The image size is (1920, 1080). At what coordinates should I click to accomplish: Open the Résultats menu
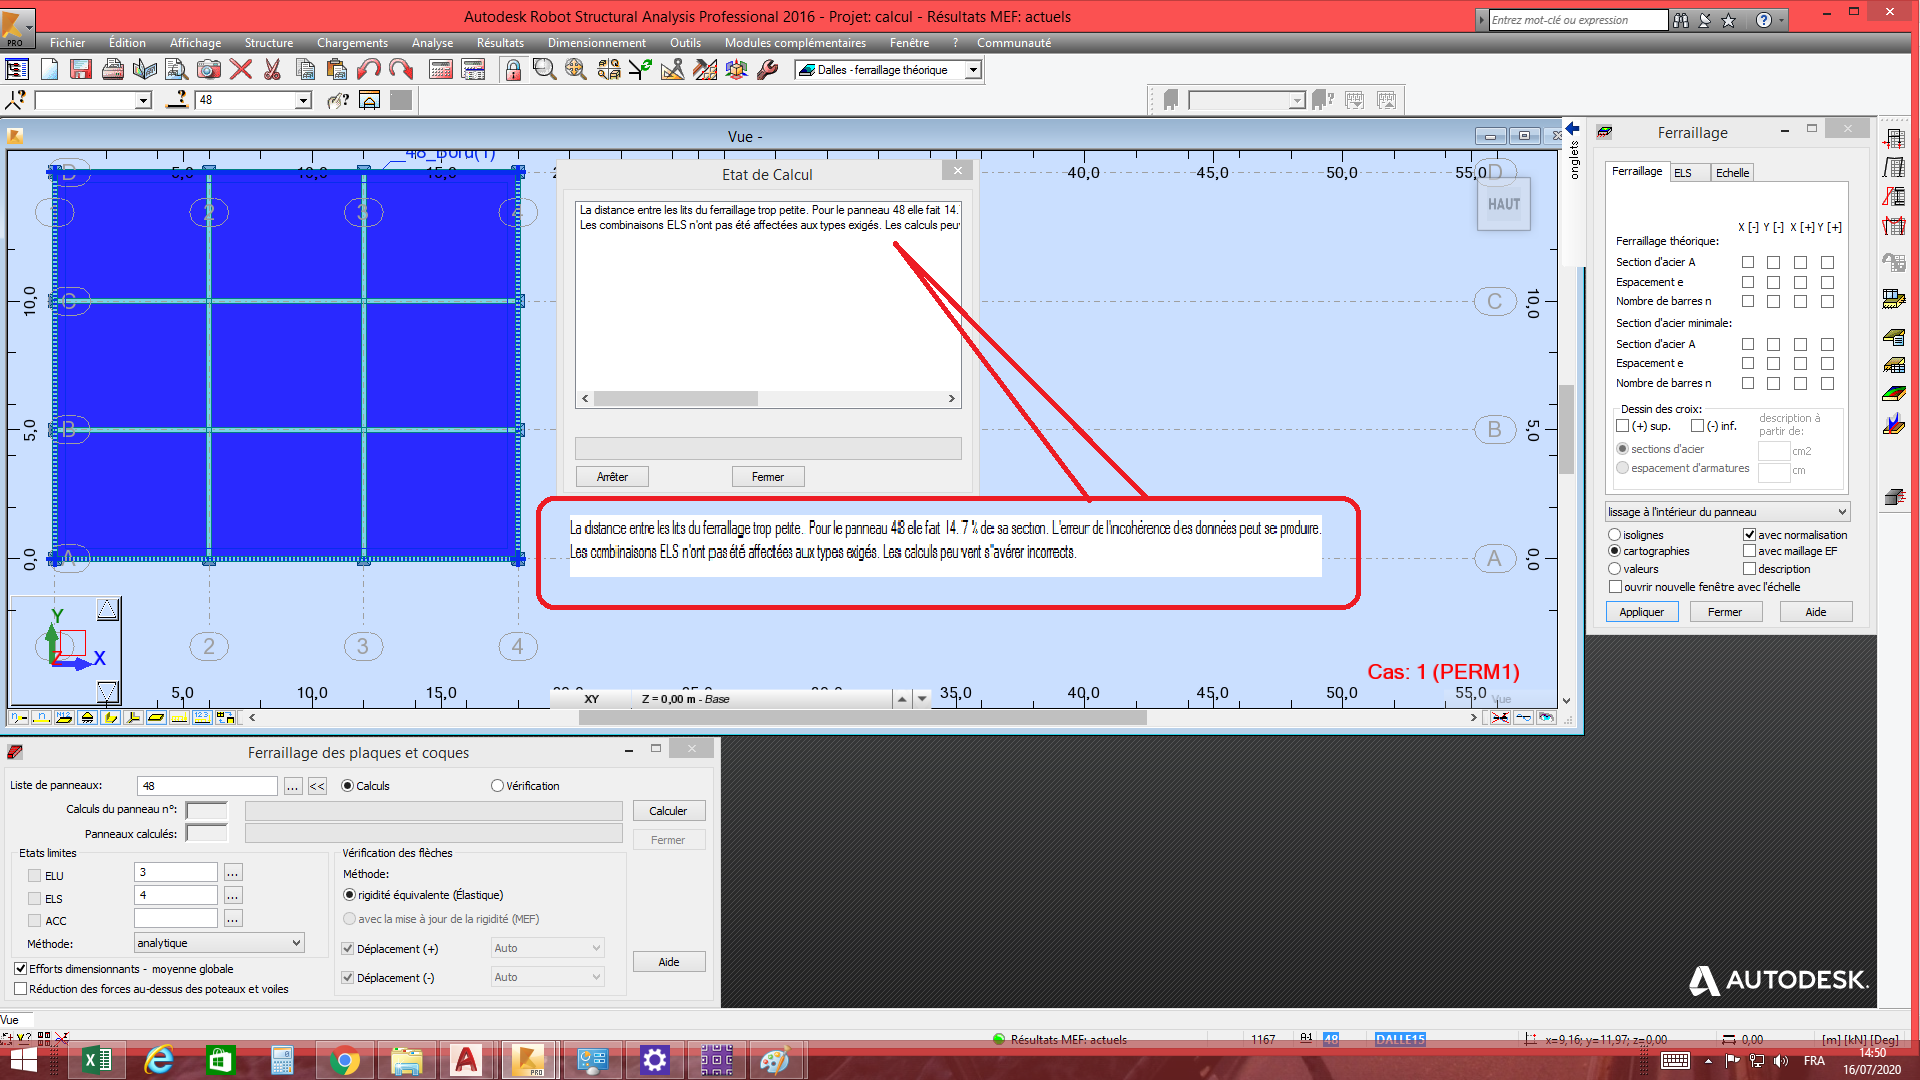pyautogui.click(x=500, y=43)
